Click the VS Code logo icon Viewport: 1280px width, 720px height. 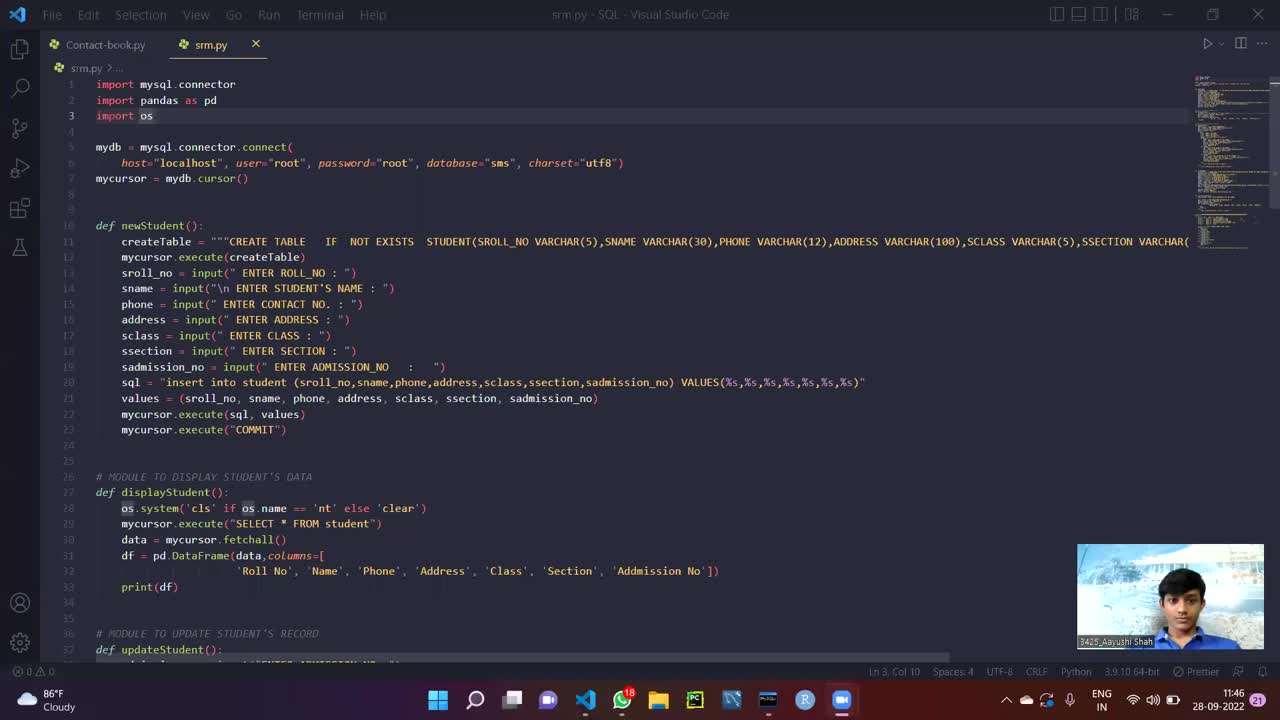(18, 15)
